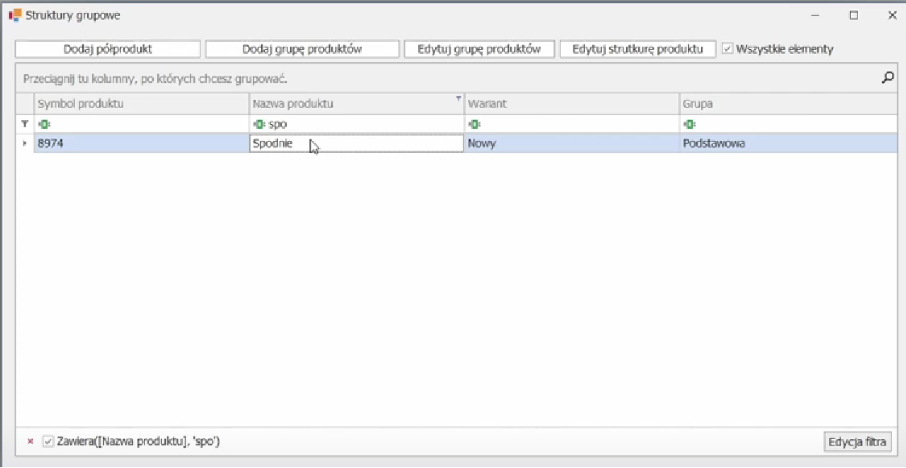Image resolution: width=906 pixels, height=468 pixels.
Task: Remove the active filter with red X
Action: click(30, 441)
